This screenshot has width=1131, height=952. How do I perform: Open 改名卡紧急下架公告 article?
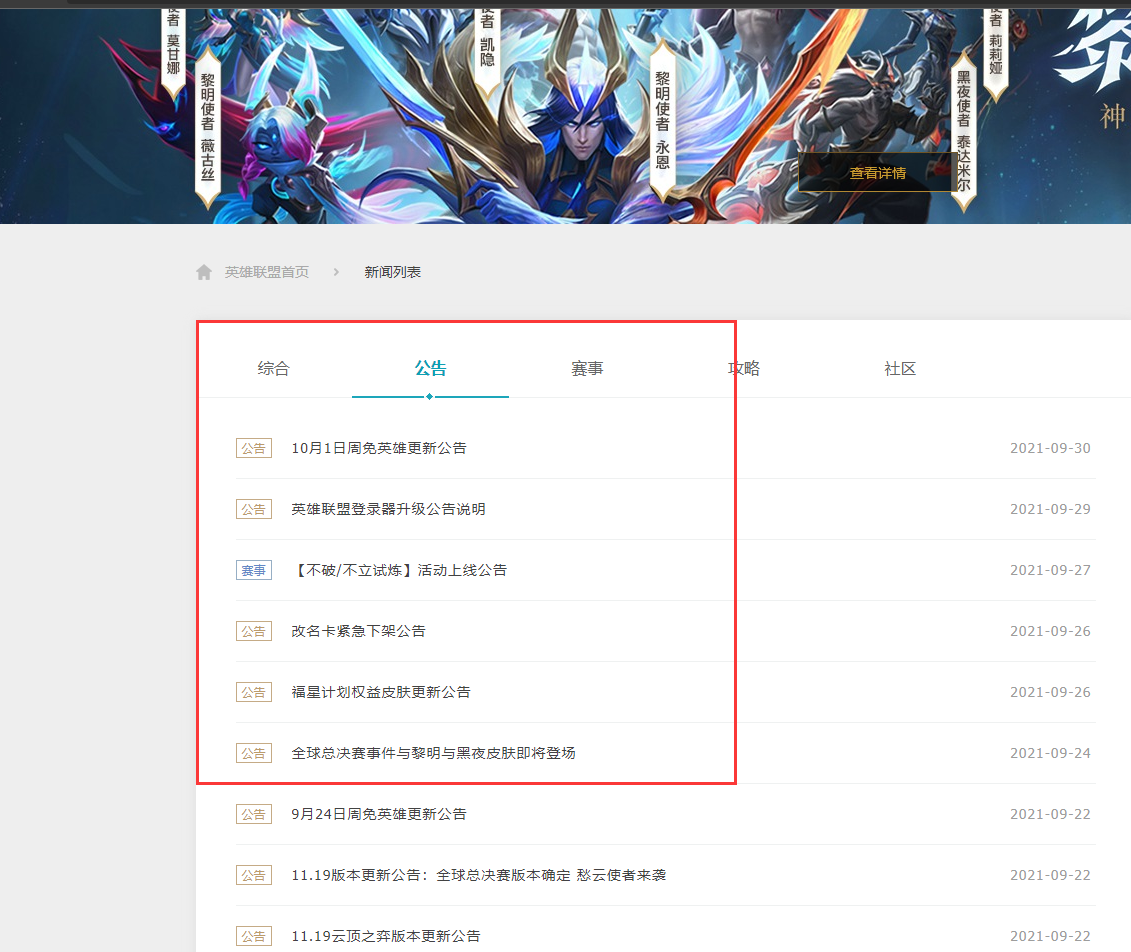pos(358,631)
